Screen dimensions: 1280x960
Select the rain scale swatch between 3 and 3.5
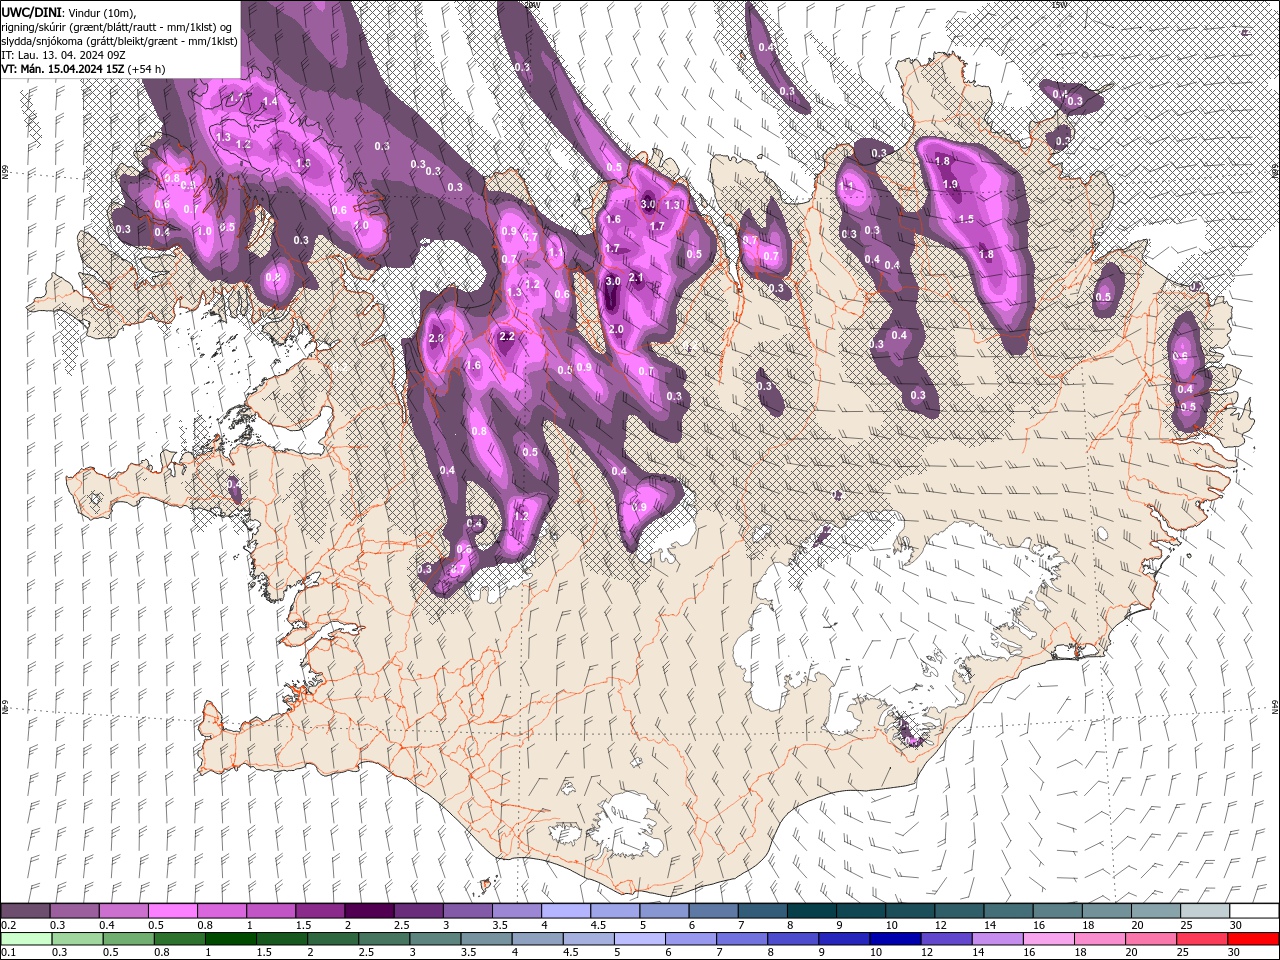435,939
